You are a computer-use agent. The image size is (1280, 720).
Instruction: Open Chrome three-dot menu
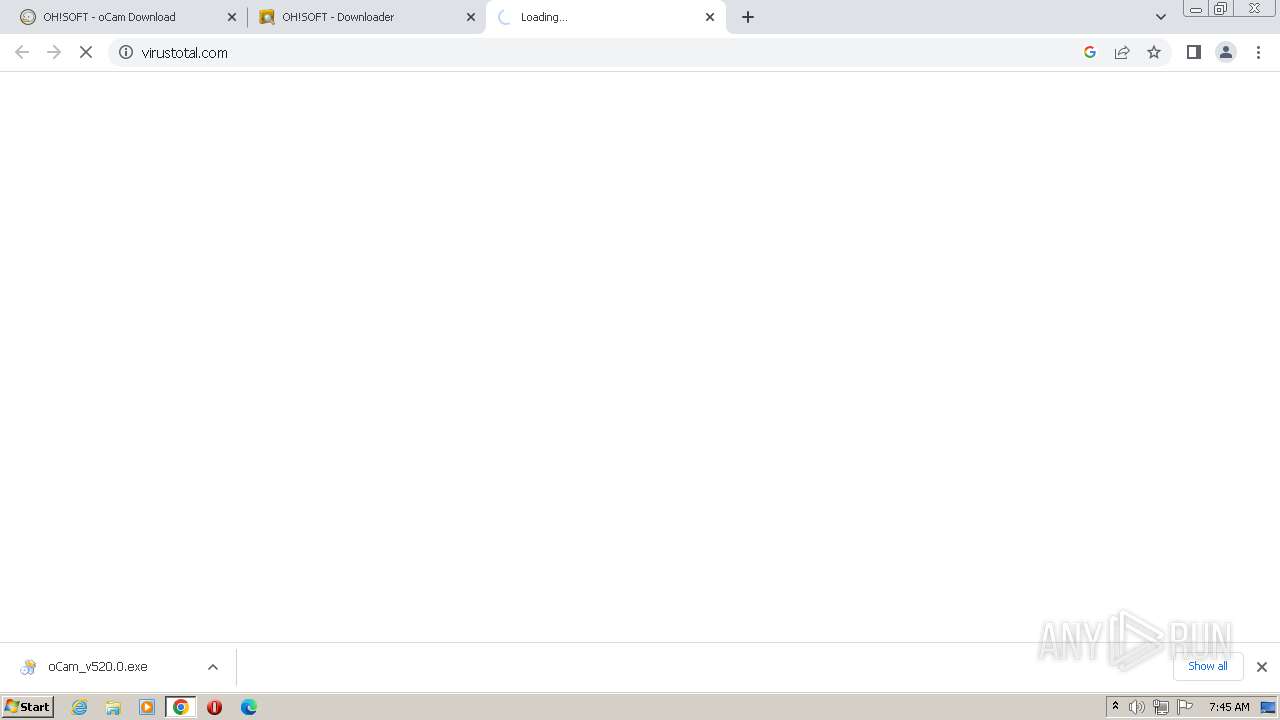click(1259, 52)
